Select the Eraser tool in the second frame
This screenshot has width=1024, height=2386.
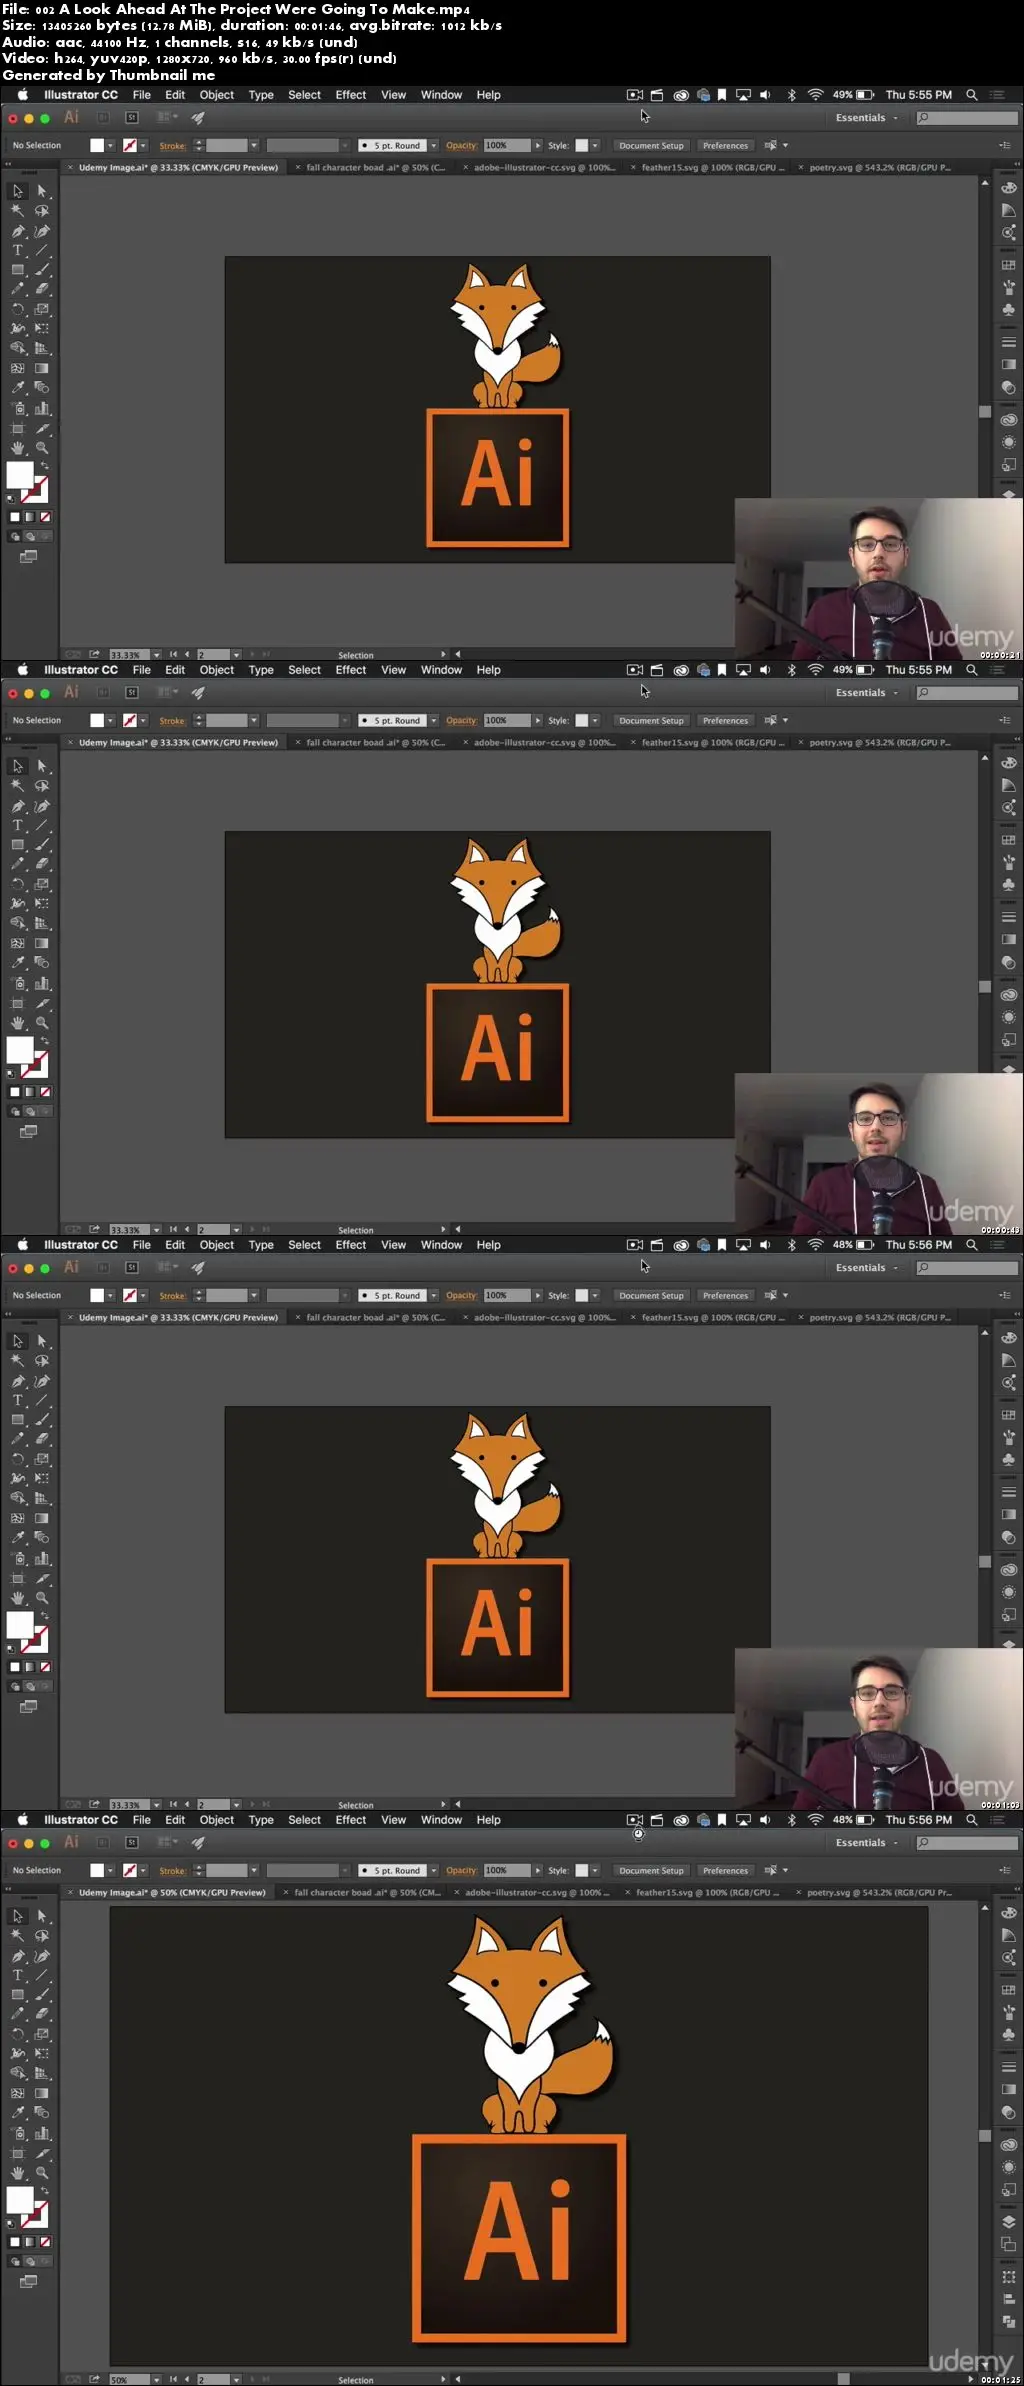[x=42, y=864]
